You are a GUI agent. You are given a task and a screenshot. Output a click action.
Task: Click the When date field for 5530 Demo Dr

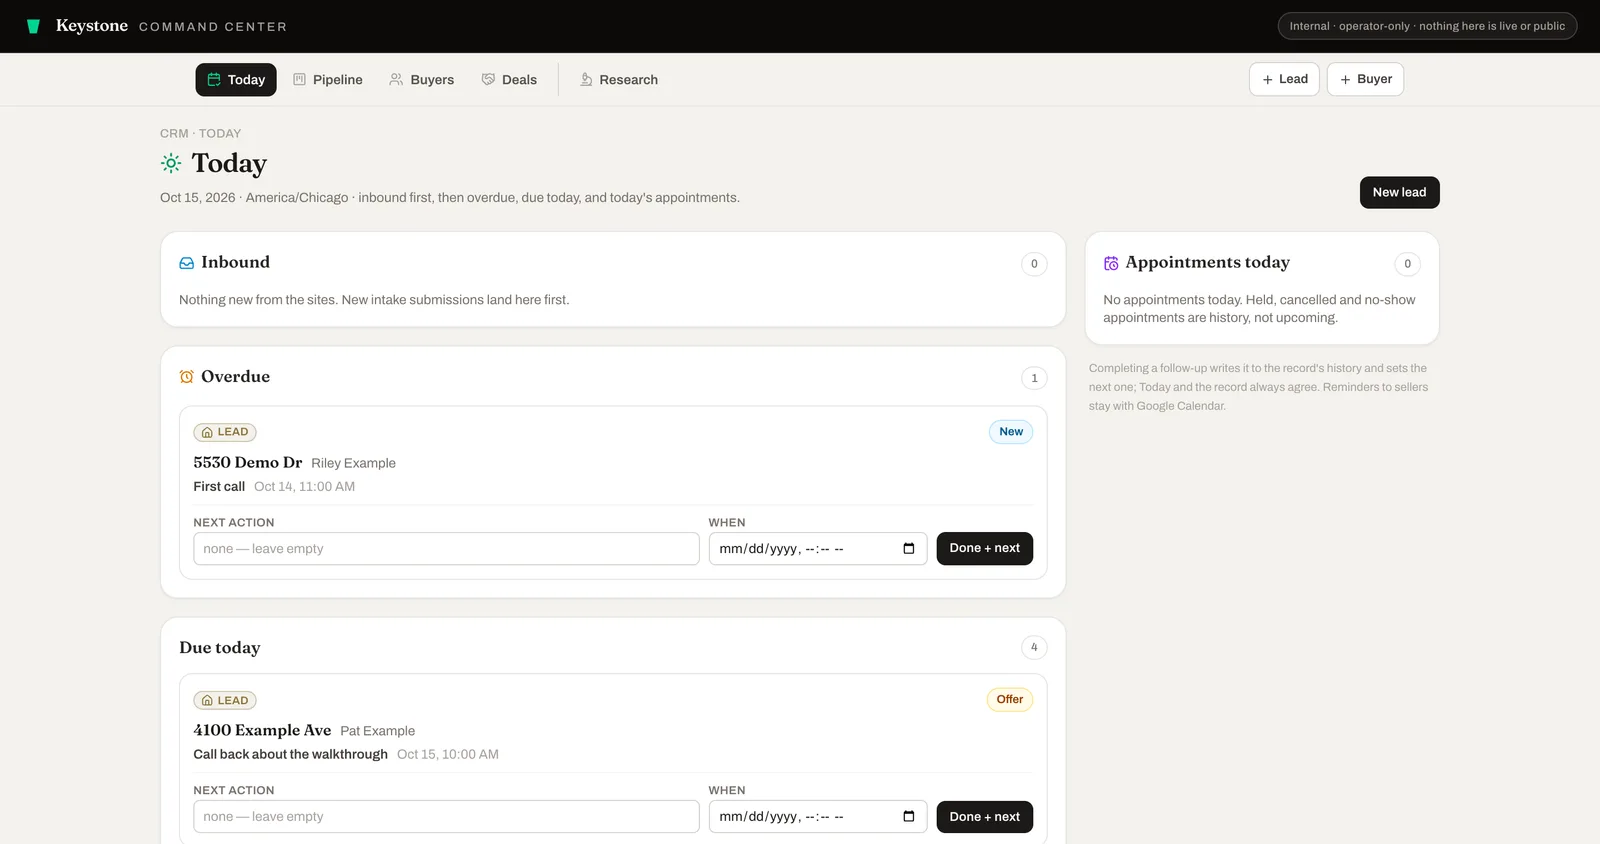coord(818,549)
